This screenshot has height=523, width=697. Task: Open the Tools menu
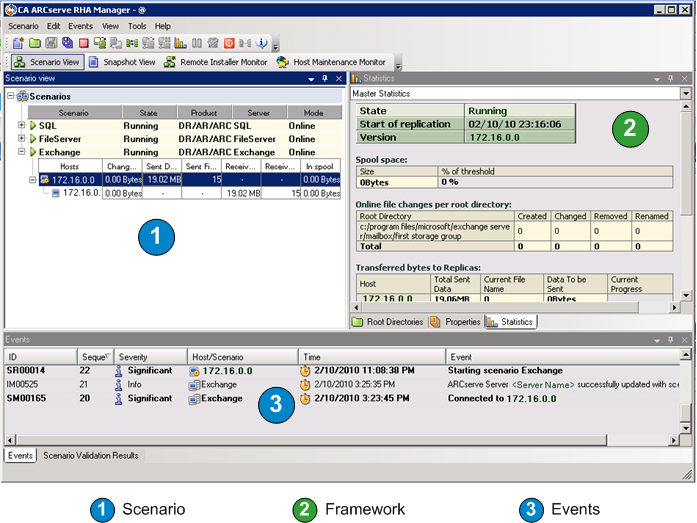(x=137, y=26)
